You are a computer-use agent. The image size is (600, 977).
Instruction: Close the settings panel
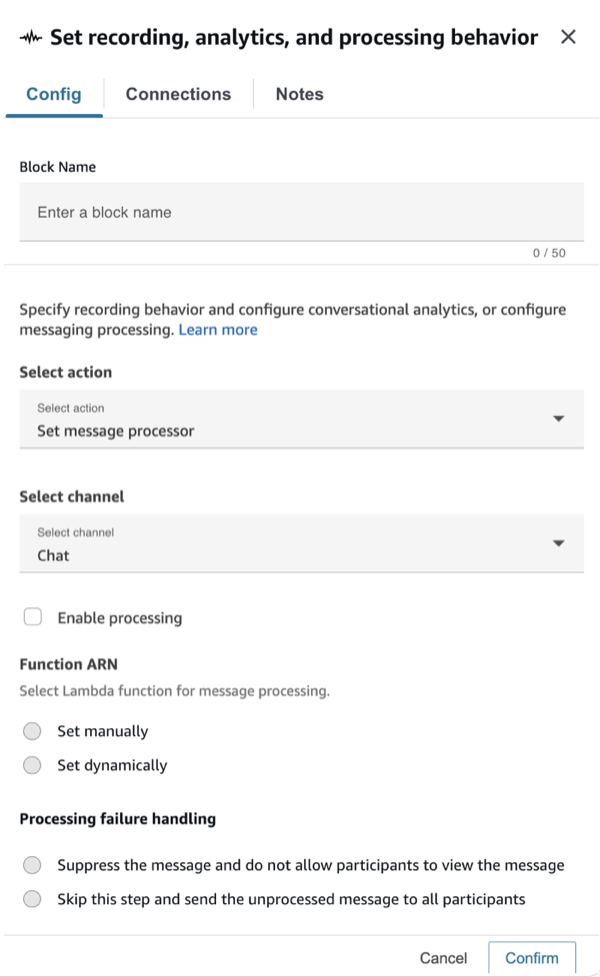tap(568, 37)
